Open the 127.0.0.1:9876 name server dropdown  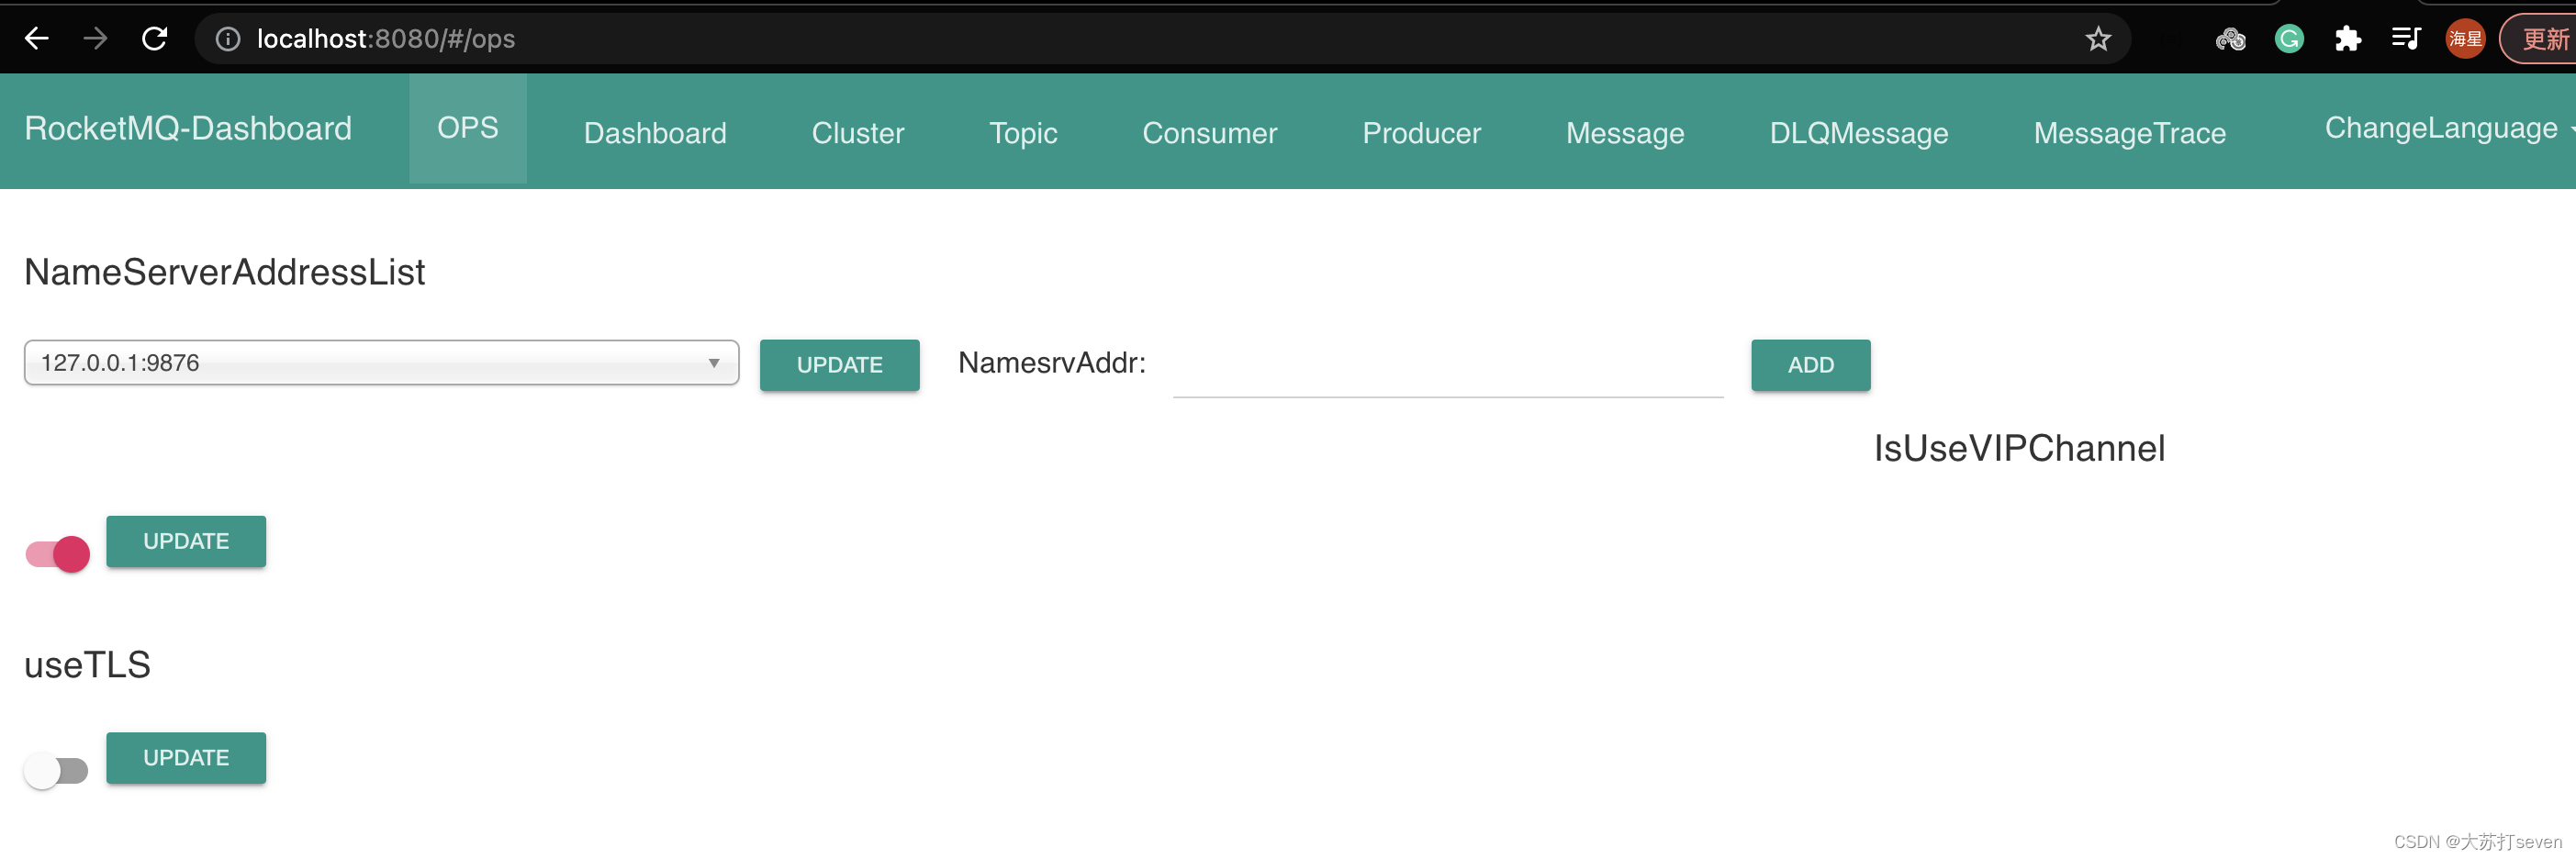pos(381,362)
